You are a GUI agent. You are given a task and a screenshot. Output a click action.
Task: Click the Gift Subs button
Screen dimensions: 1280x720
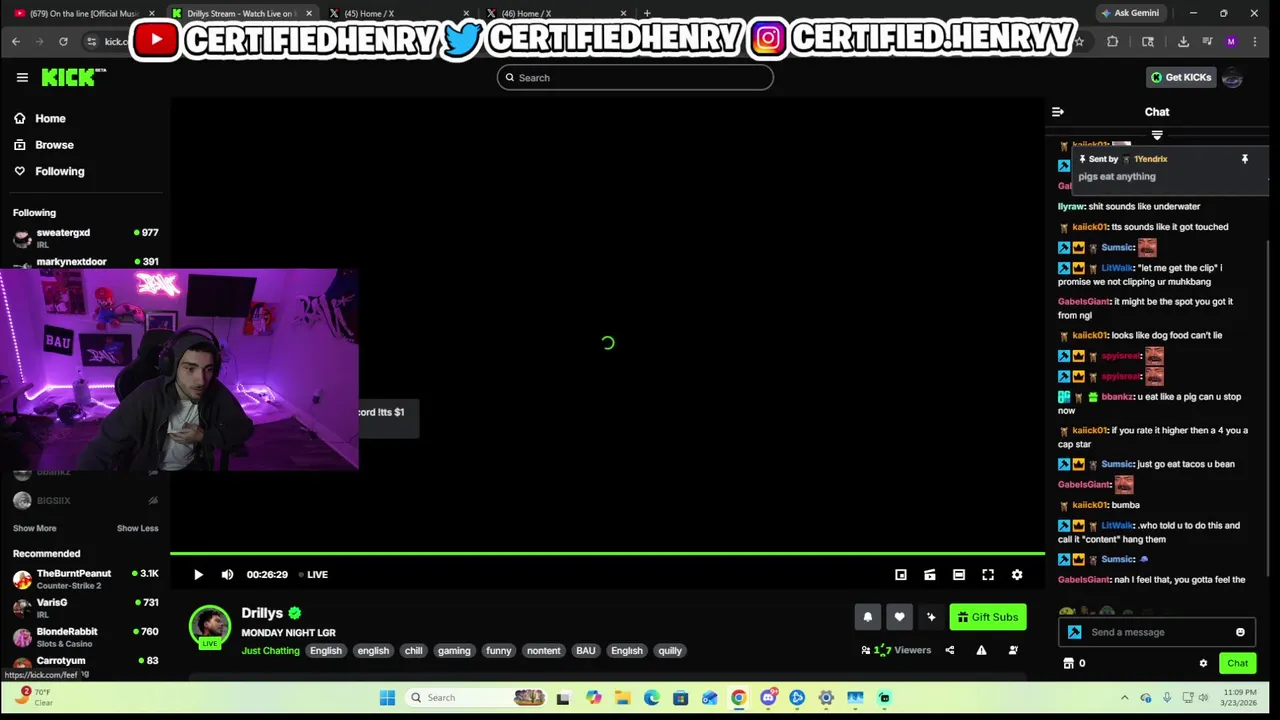pos(988,617)
